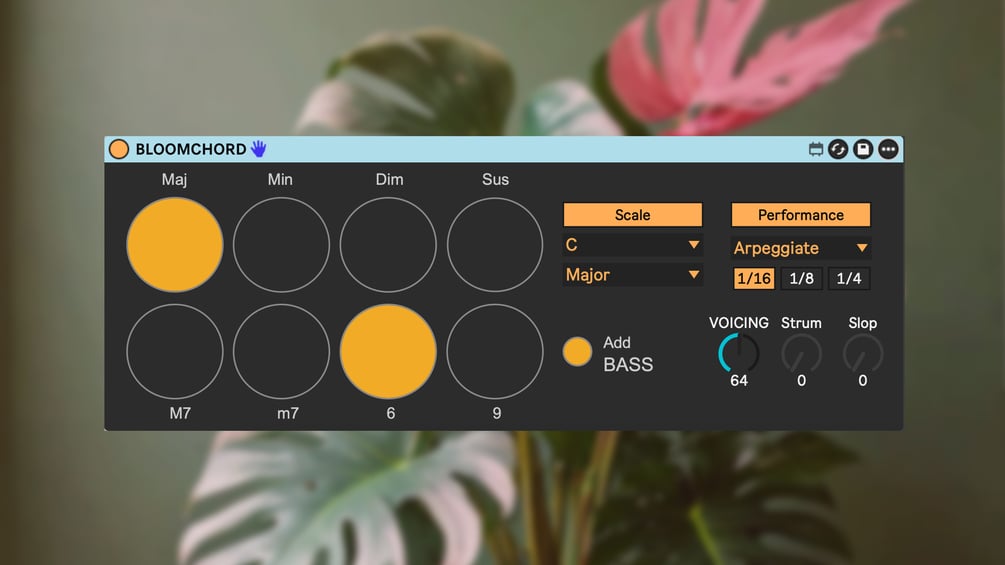Viewport: 1005px width, 565px height.
Task: Click the Strum knob
Action: click(x=801, y=352)
